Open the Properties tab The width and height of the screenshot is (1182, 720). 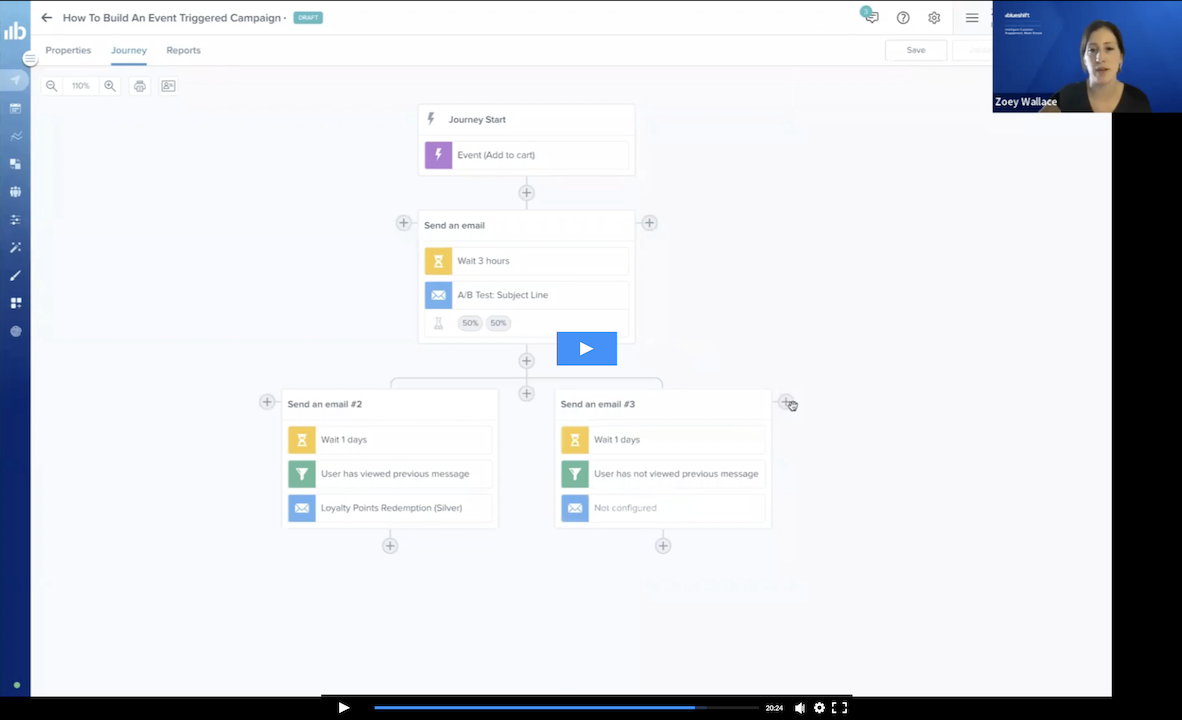68,51
